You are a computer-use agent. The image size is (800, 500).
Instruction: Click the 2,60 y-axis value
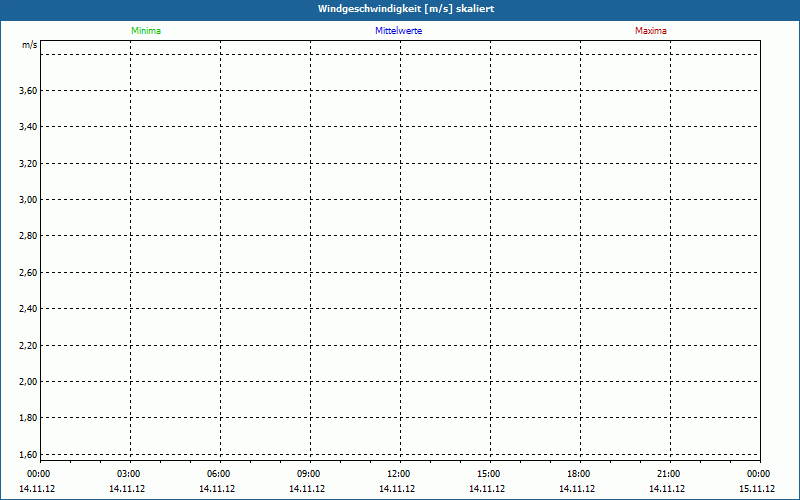28,273
